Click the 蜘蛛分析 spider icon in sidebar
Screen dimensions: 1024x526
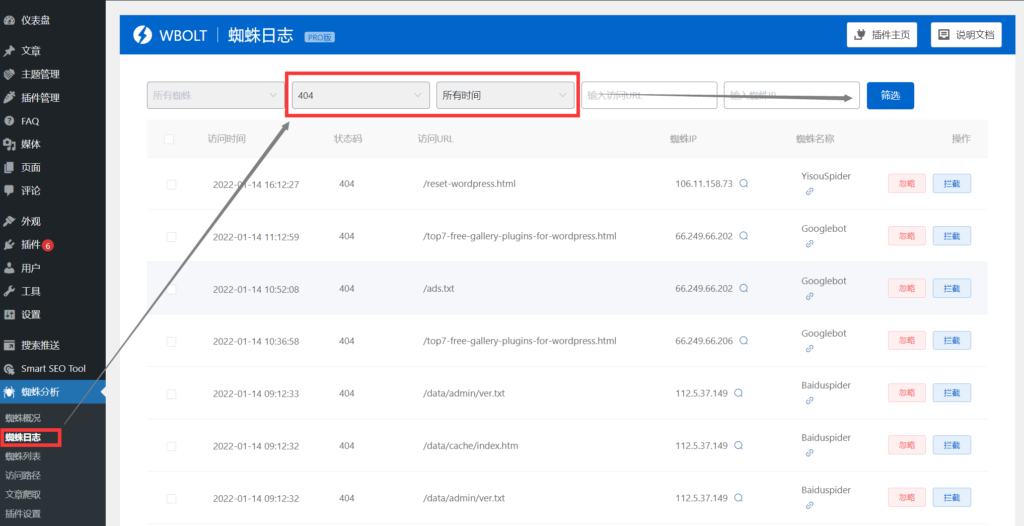9,392
